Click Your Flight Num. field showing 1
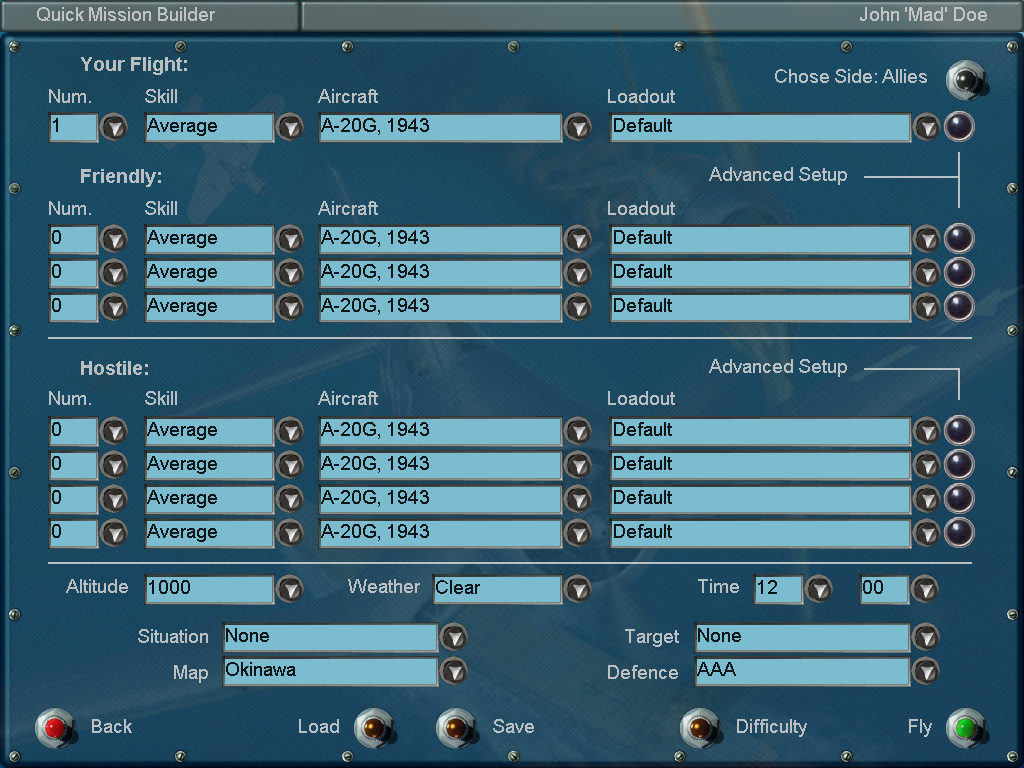1024x768 pixels. (x=73, y=127)
